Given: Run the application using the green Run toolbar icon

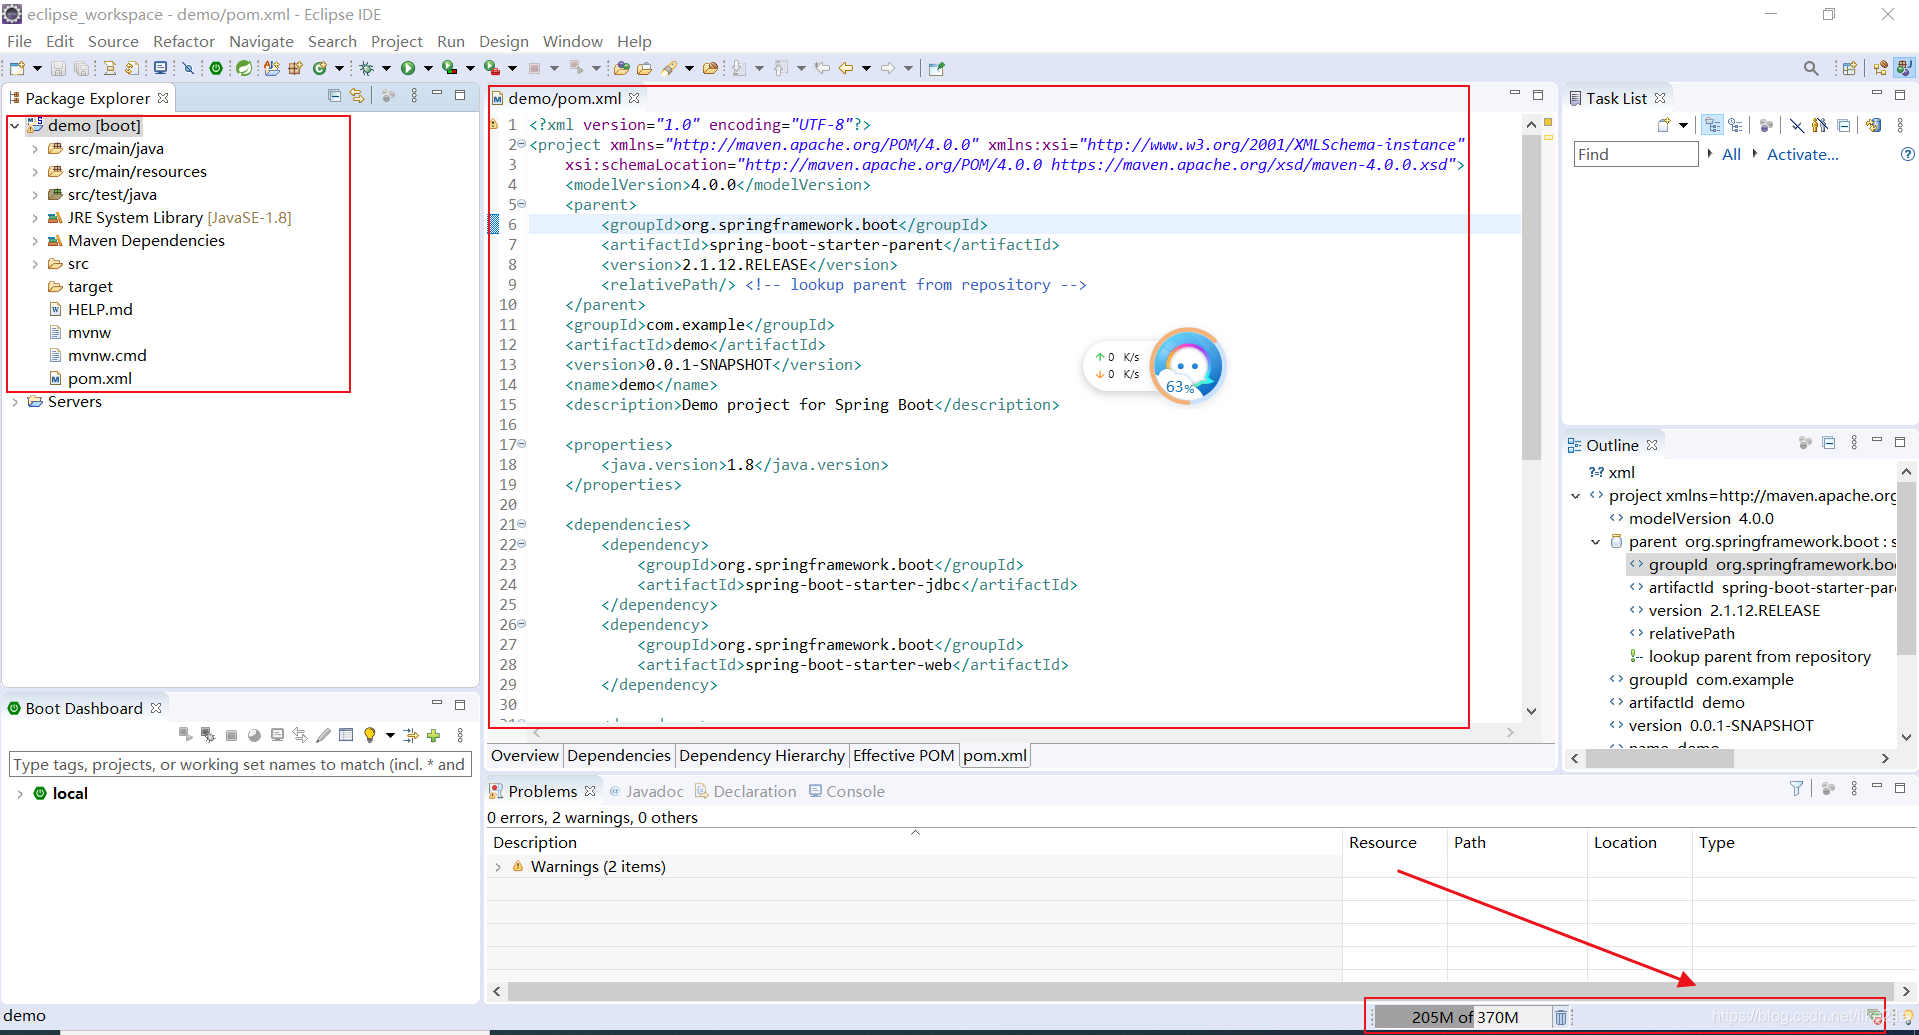Looking at the screenshot, I should point(407,67).
